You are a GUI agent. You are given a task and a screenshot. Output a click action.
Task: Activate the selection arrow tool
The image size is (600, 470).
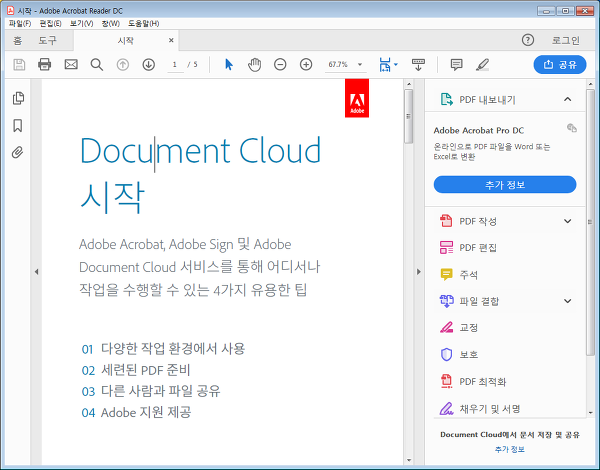[x=229, y=64]
